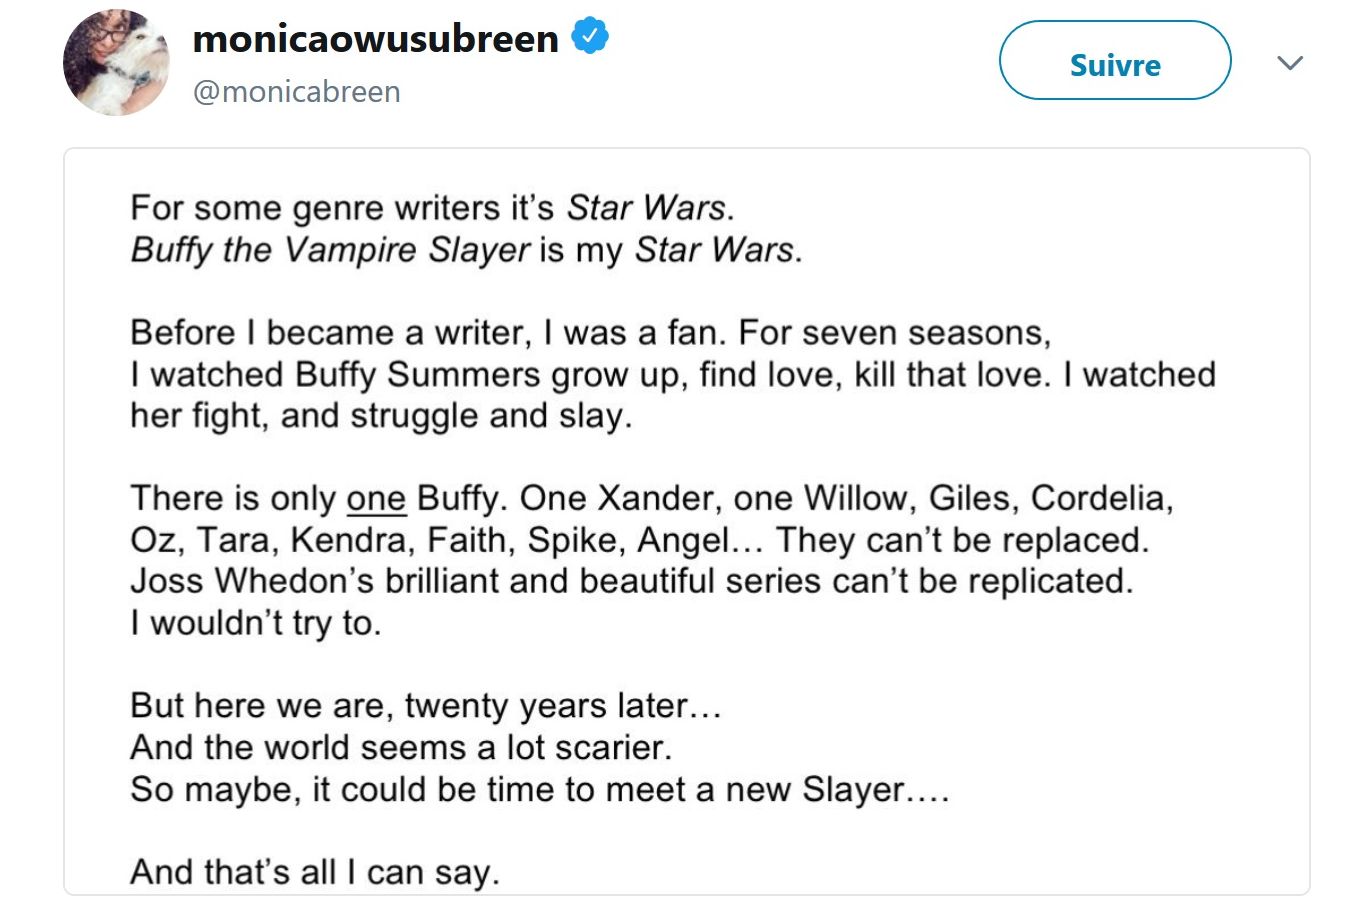Image resolution: width=1356 pixels, height=913 pixels.
Task: Click the line "her fight, and struggle and slay."
Action: pyautogui.click(x=381, y=416)
